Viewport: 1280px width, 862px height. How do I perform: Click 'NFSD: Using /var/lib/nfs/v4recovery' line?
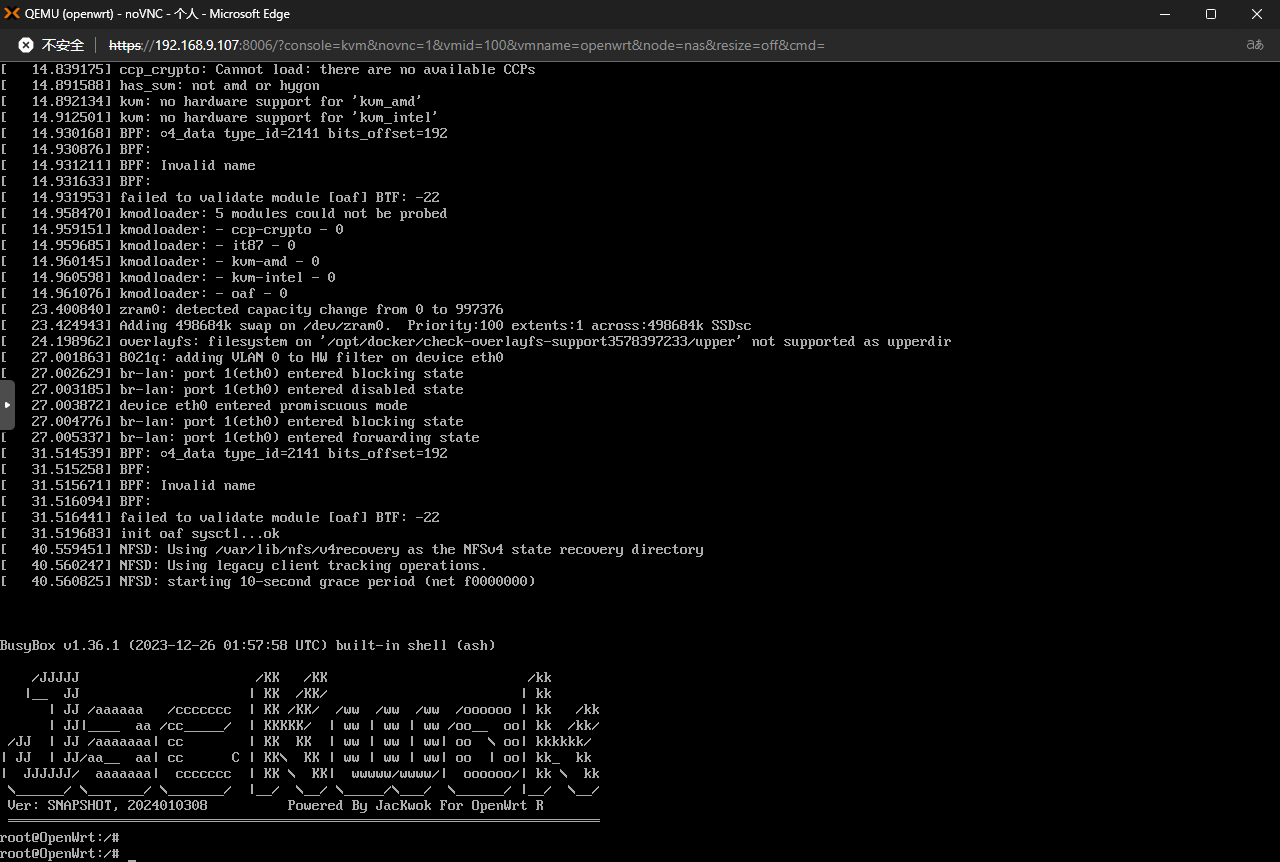[x=352, y=550]
